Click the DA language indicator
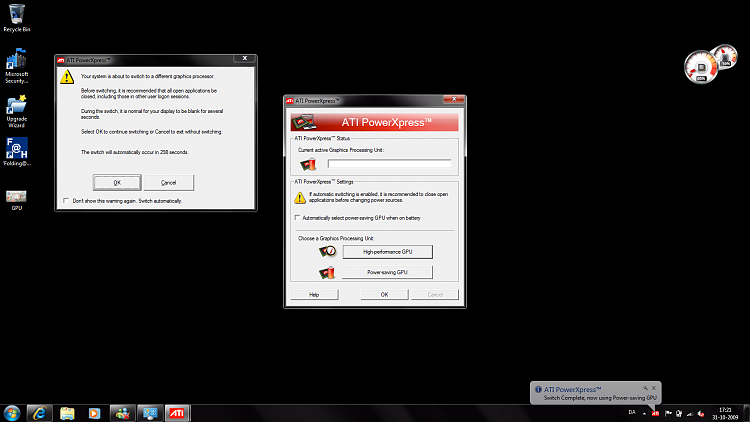Image resolution: width=750 pixels, height=422 pixels. 632,412
